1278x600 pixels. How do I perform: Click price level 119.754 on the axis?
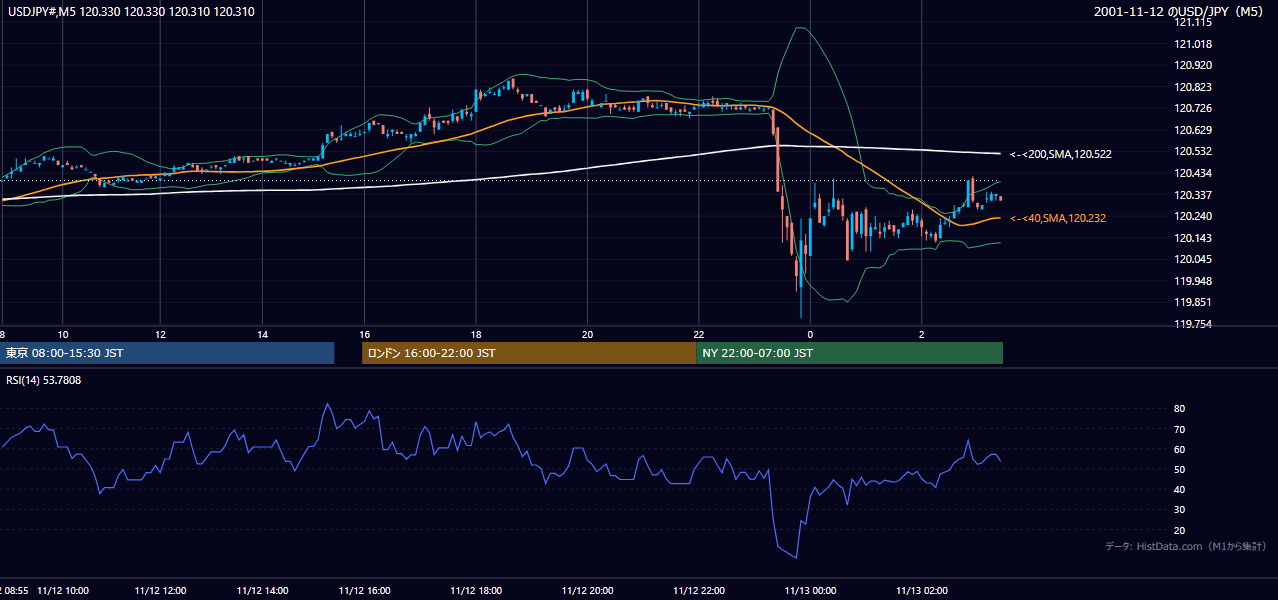pos(1193,324)
